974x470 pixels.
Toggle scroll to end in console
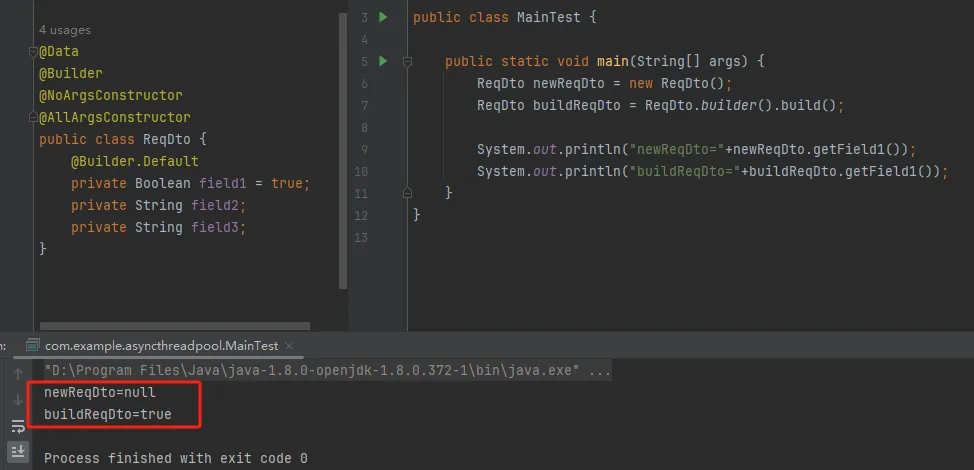click(17, 451)
